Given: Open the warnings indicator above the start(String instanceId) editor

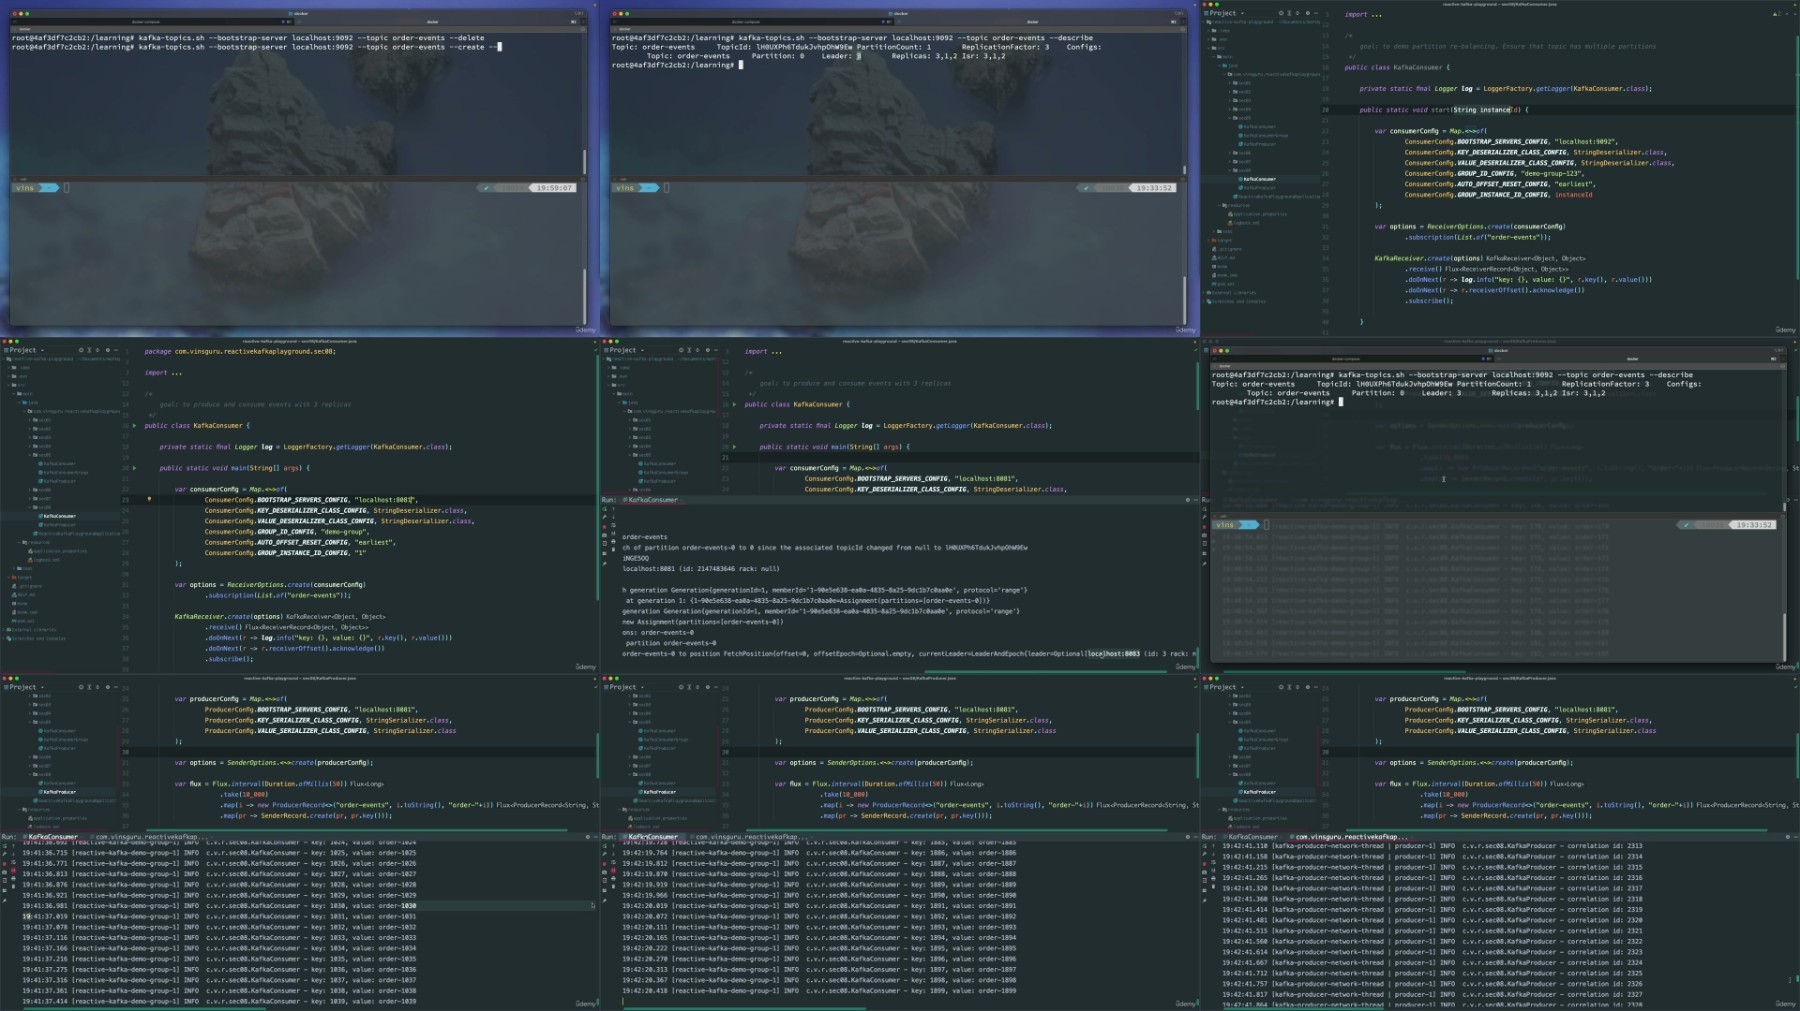Looking at the screenshot, I should click(x=1776, y=14).
